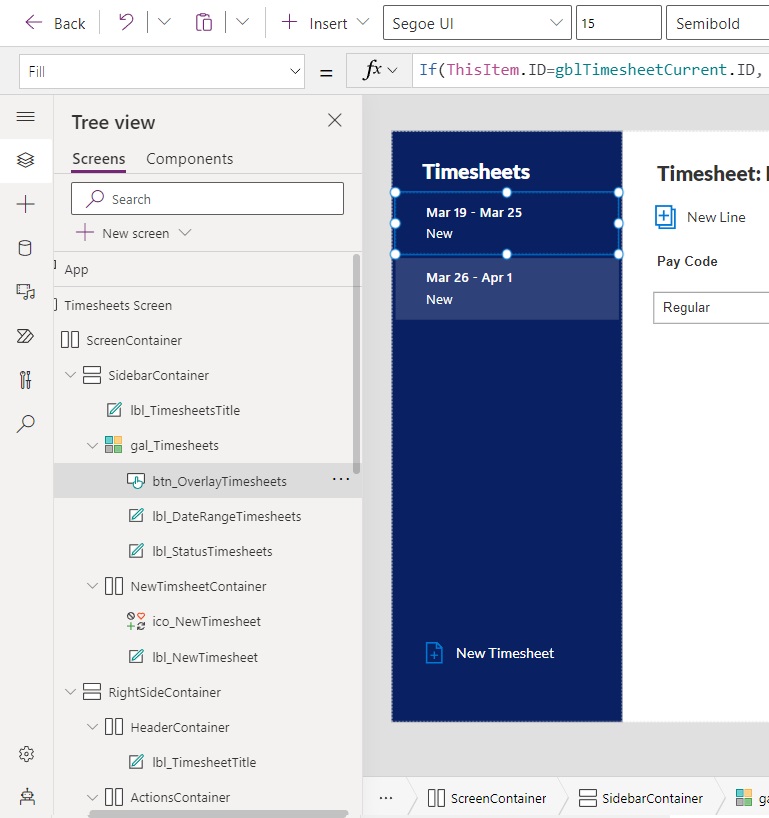Open the Segoe UI font dropdown
The image size is (769, 818).
coord(555,23)
